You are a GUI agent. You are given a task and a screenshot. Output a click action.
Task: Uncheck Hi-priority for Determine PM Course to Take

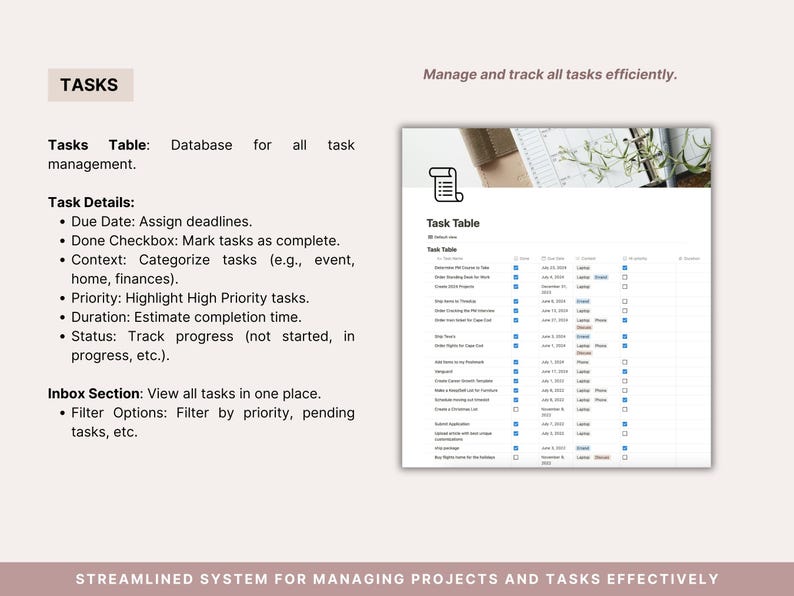click(624, 268)
